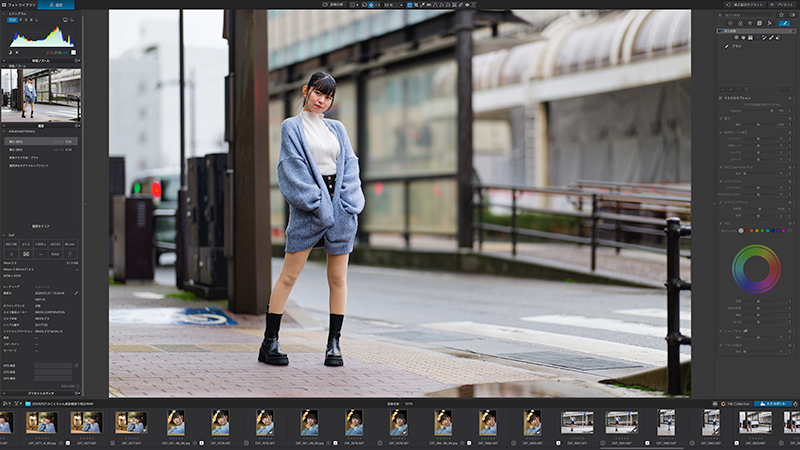Toggle shadow clipping moon icon under histogram
This screenshot has height=450, width=800.
click(x=10, y=52)
